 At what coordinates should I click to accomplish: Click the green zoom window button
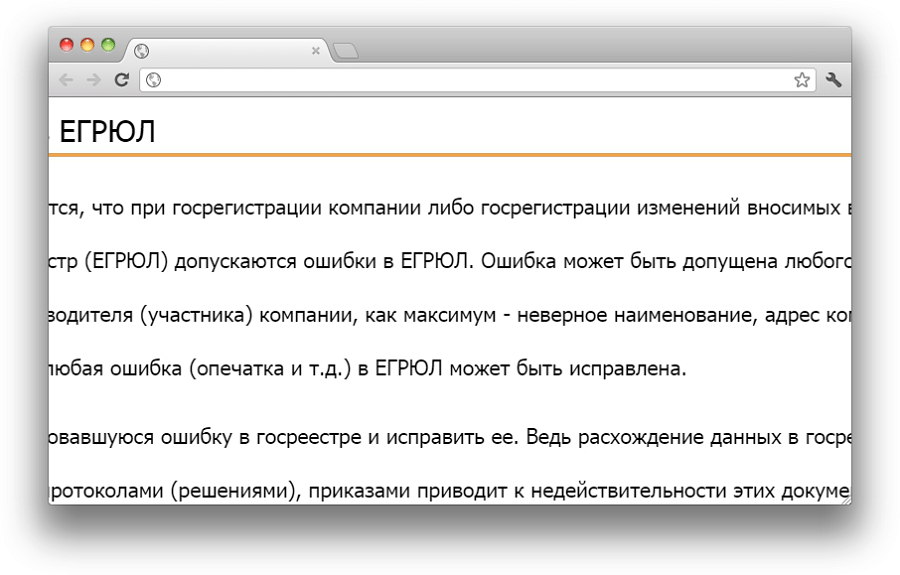point(108,45)
